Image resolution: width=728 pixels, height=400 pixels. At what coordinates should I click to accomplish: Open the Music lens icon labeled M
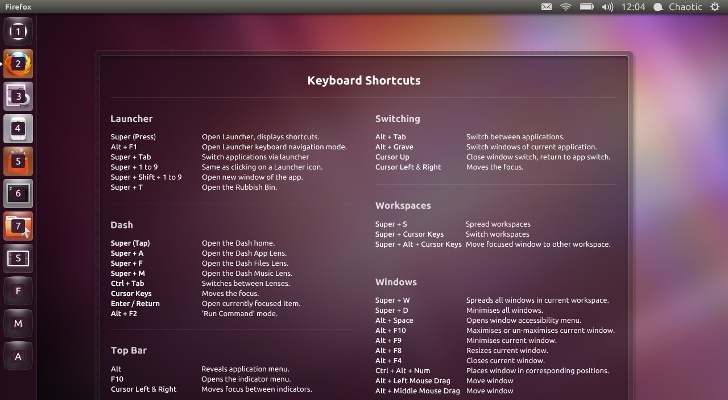pos(18,324)
